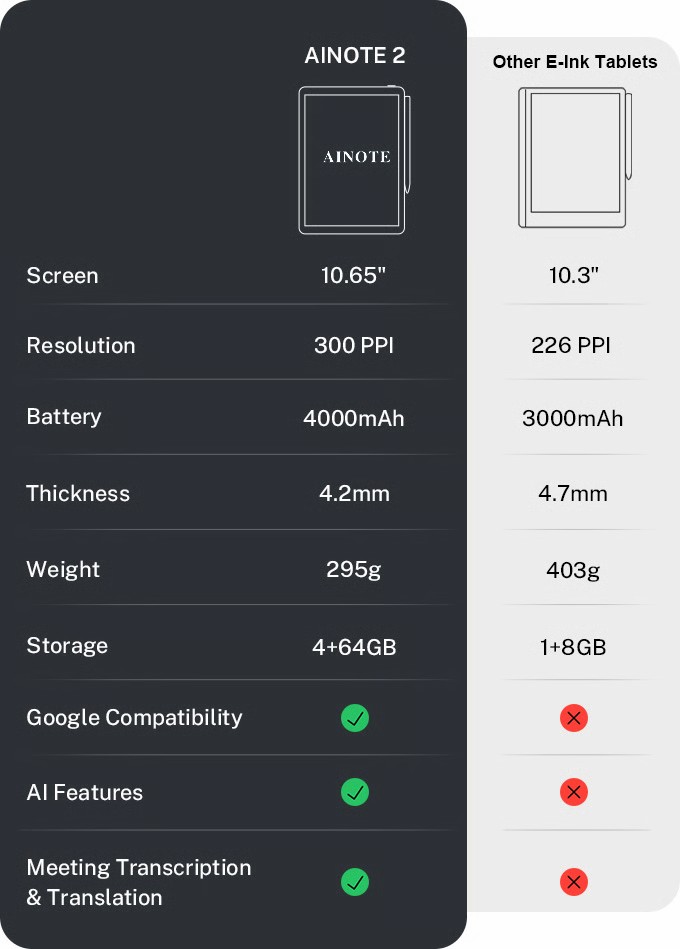This screenshot has height=949, width=680.
Task: Click the 300 PPI resolution value
Action: click(x=354, y=346)
